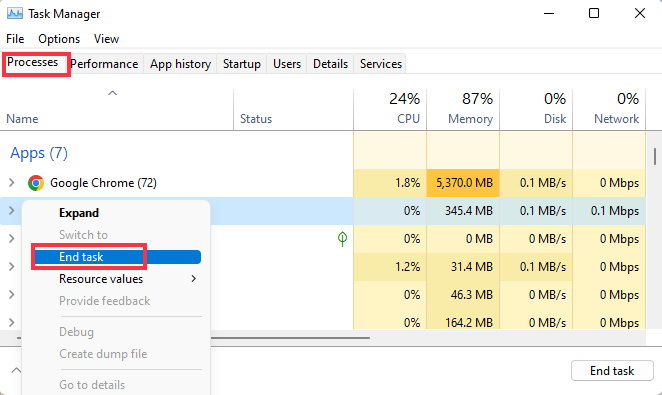
Task: Select the Processes tab
Action: point(33,62)
